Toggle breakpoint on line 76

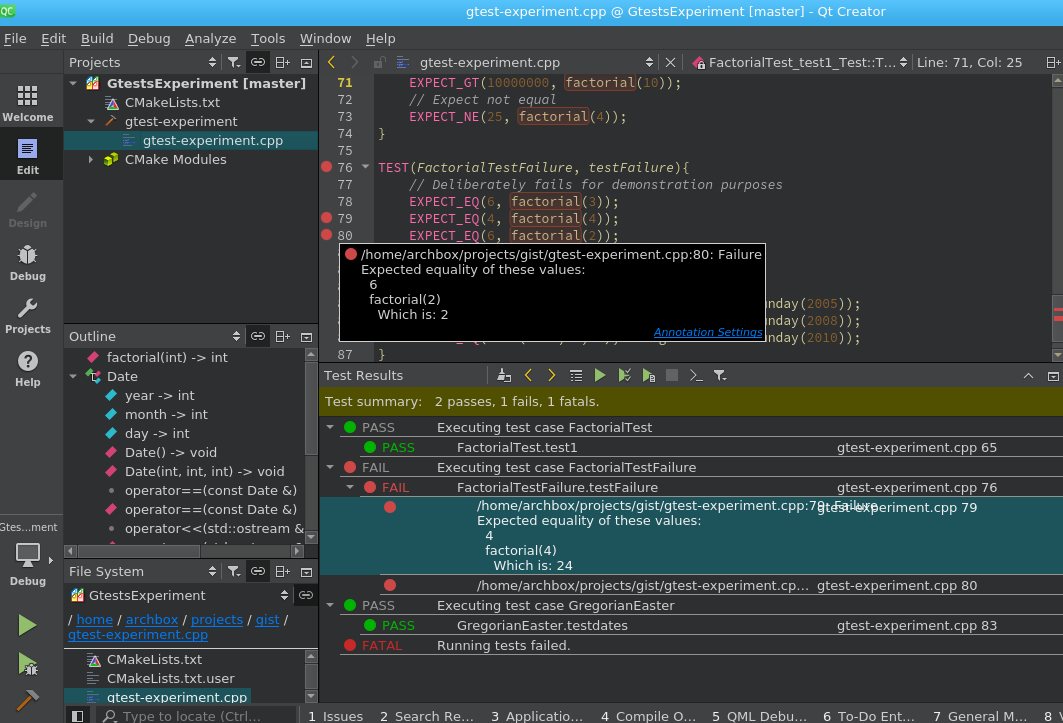tap(326, 167)
